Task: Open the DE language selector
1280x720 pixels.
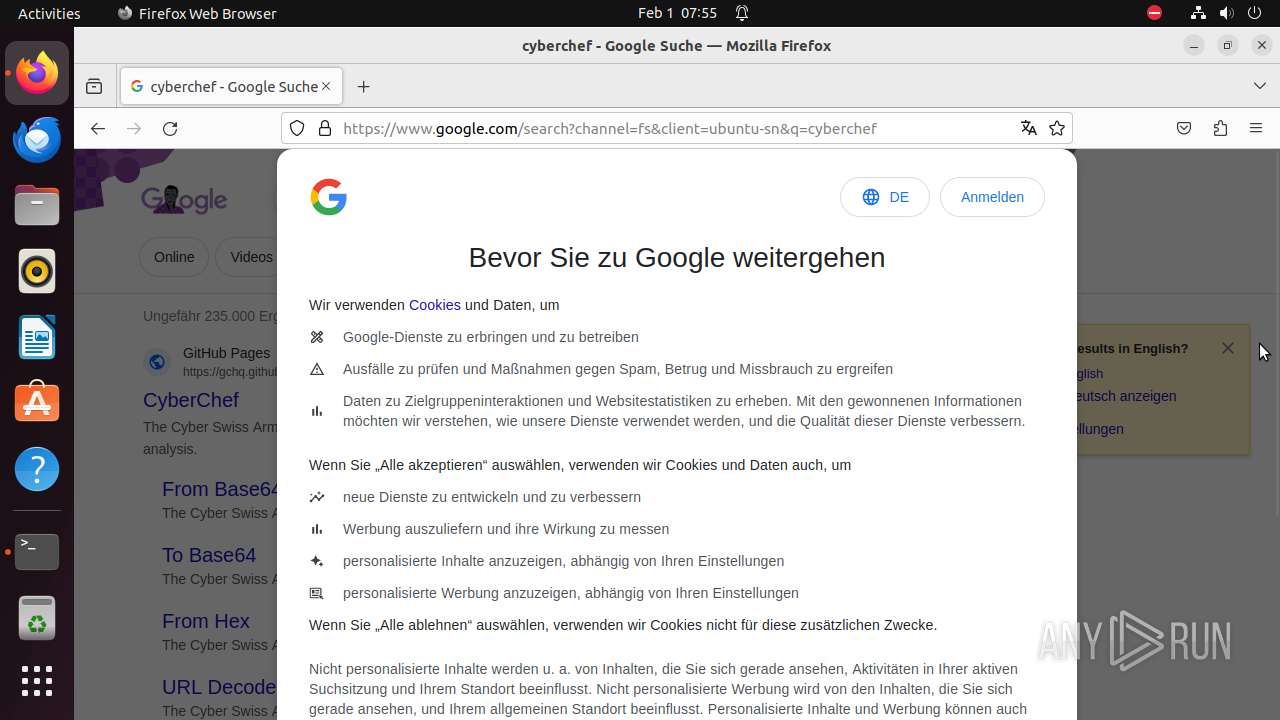Action: (885, 197)
